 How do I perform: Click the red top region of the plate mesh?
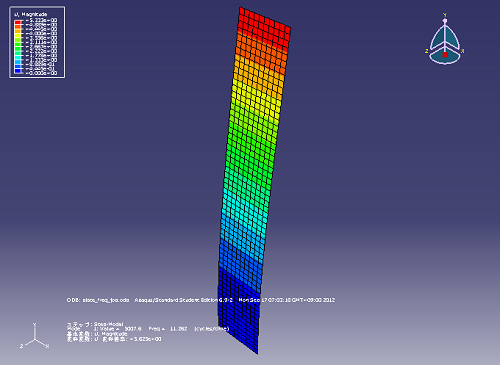264,27
